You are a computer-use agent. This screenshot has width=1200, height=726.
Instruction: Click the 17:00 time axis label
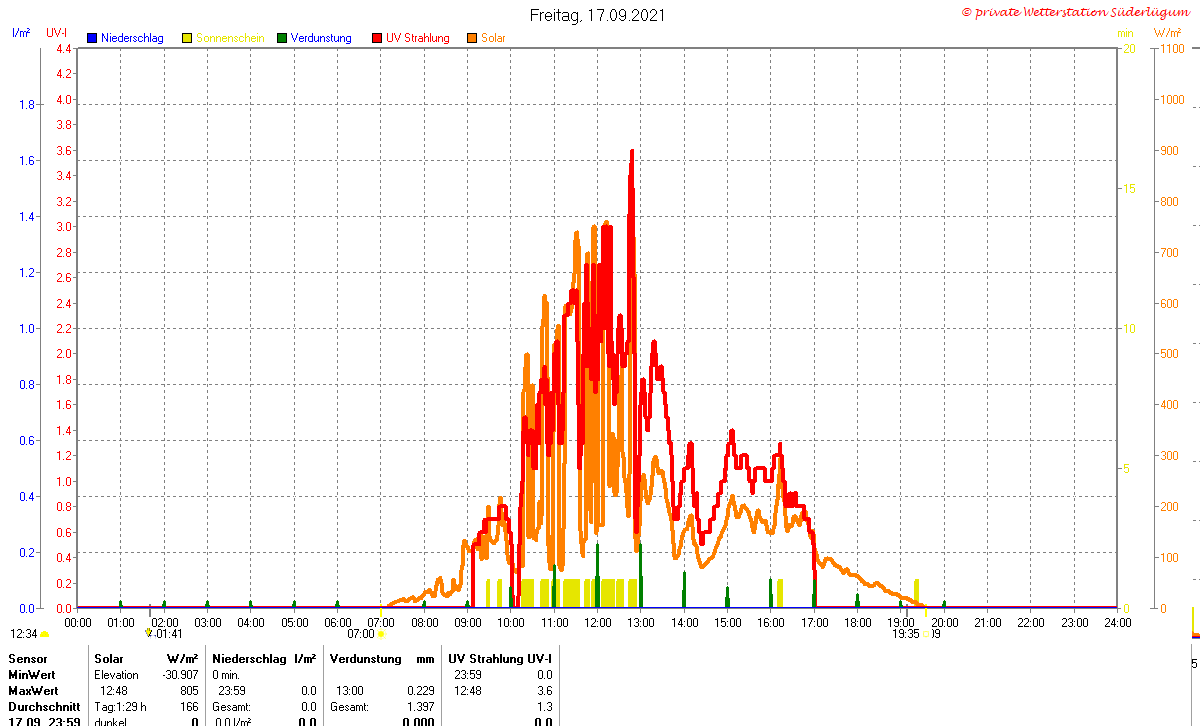tap(814, 622)
